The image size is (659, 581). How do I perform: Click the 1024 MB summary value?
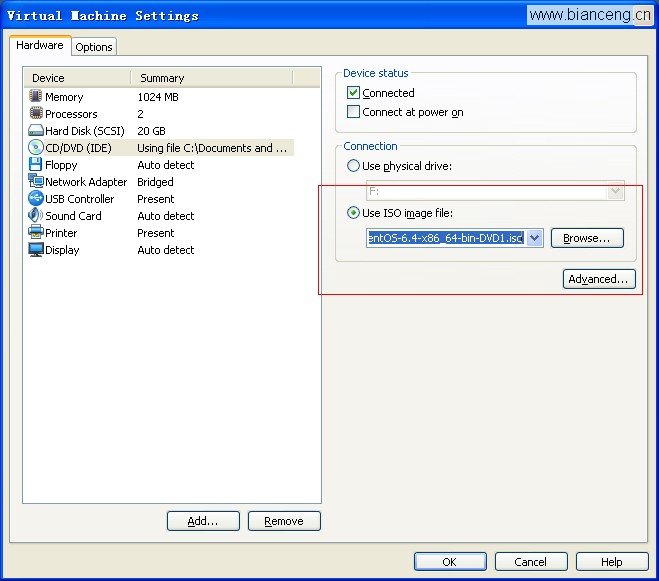158,97
